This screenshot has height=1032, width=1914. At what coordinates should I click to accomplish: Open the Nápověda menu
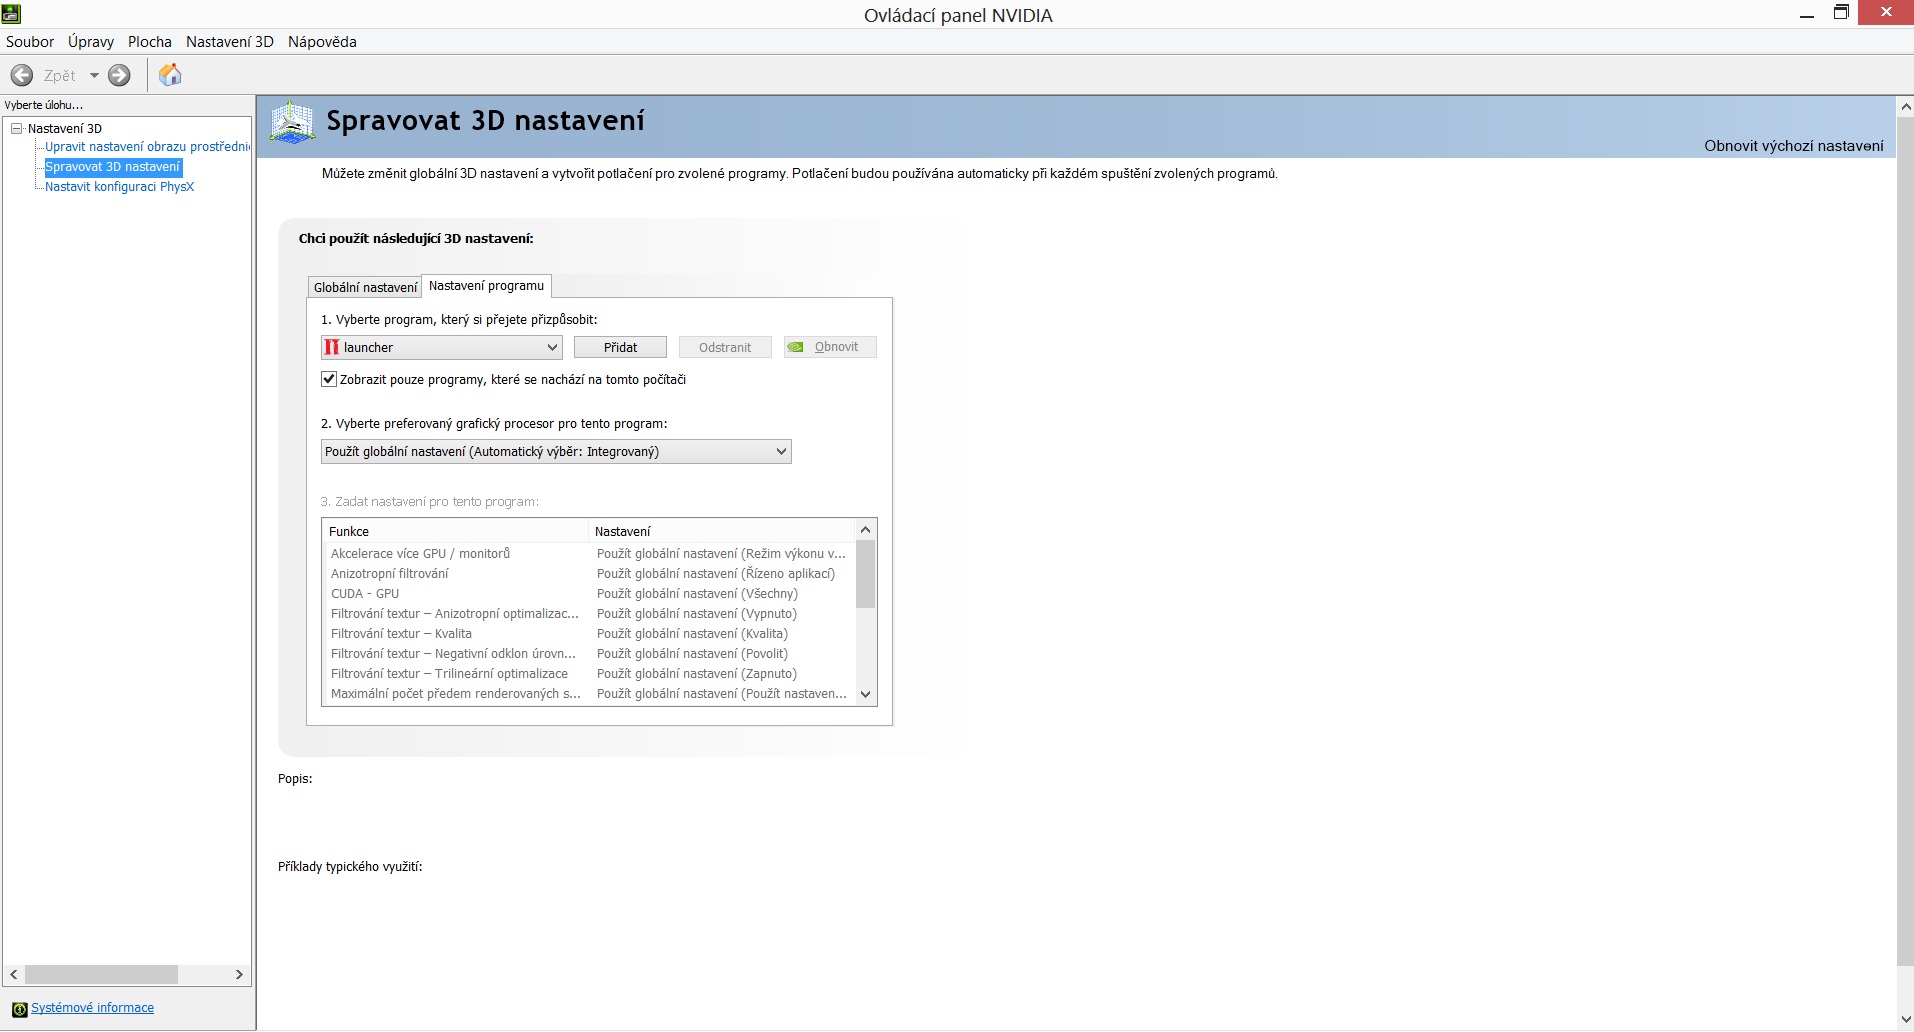pyautogui.click(x=322, y=42)
